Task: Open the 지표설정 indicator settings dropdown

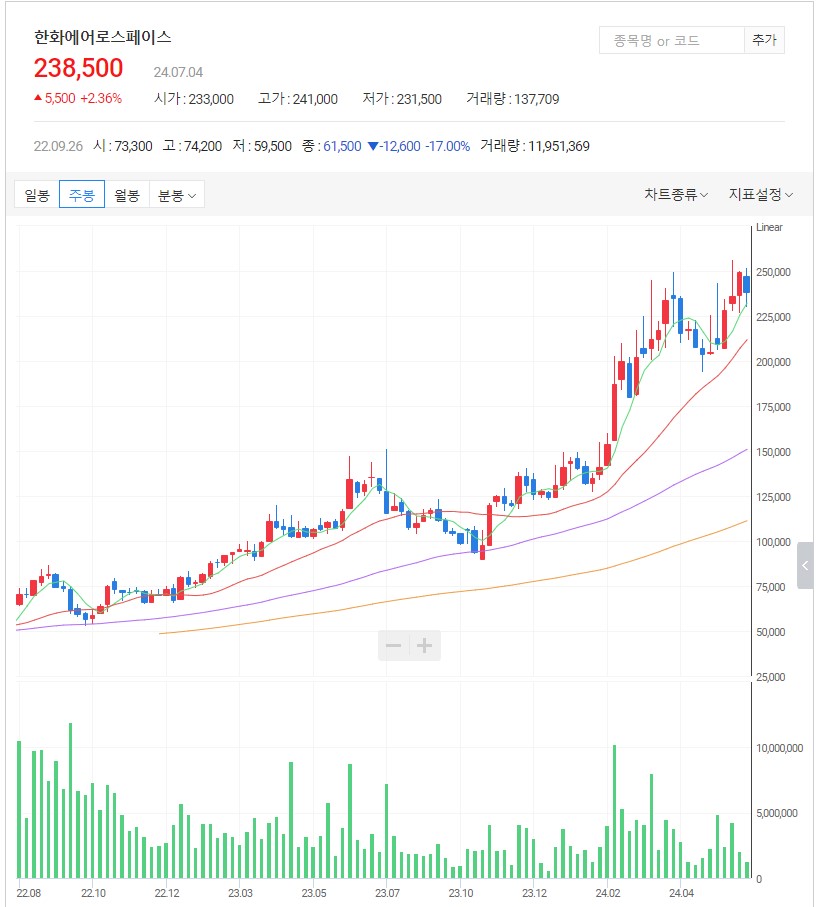Action: click(760, 195)
